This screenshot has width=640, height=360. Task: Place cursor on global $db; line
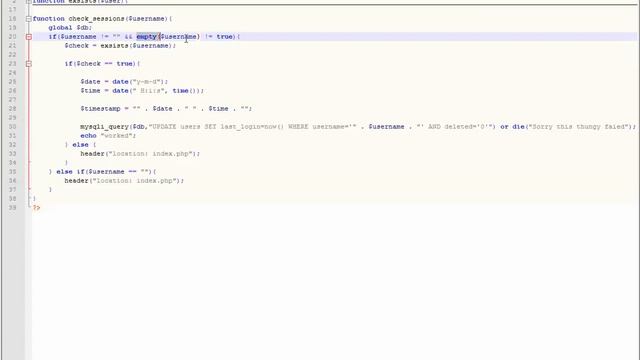(70, 28)
